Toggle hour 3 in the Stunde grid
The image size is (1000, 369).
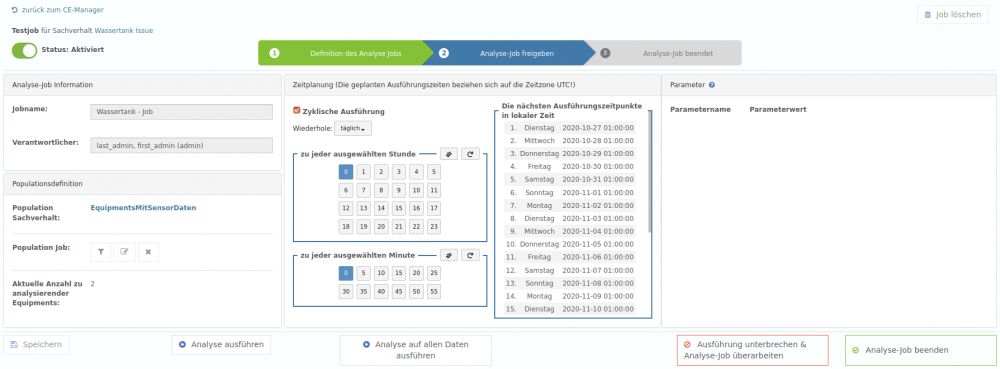pyautogui.click(x=398, y=171)
